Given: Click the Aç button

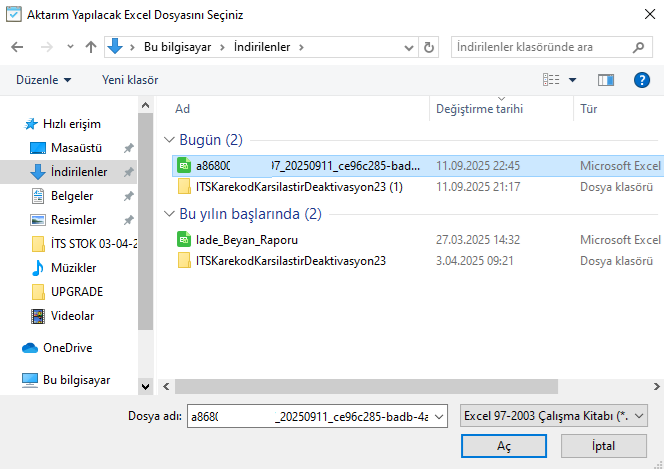Looking at the screenshot, I should coord(504,446).
